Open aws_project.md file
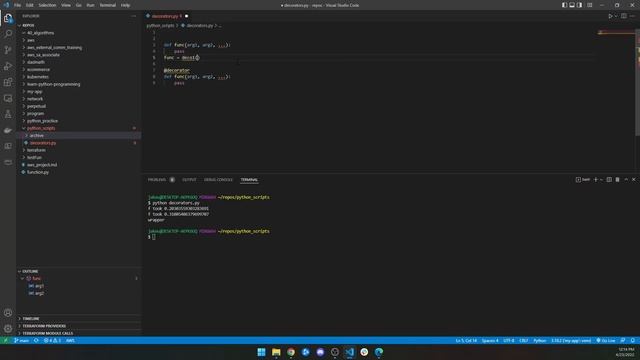This screenshot has width=640, height=360. pyautogui.click(x=42, y=165)
